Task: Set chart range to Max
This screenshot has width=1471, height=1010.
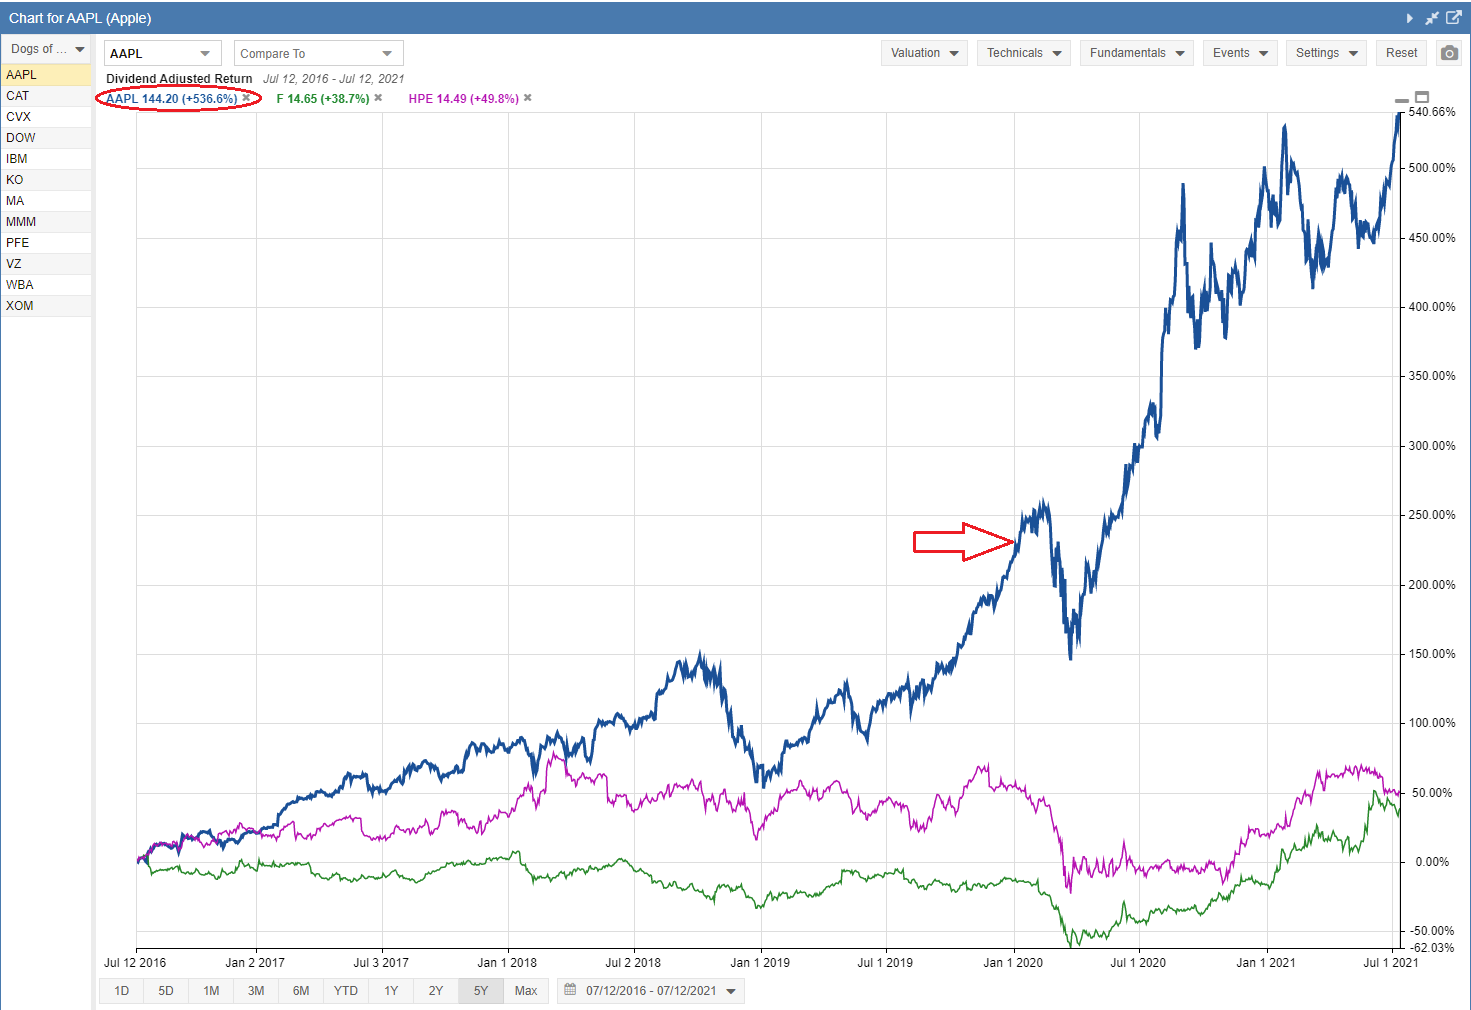Action: point(526,991)
